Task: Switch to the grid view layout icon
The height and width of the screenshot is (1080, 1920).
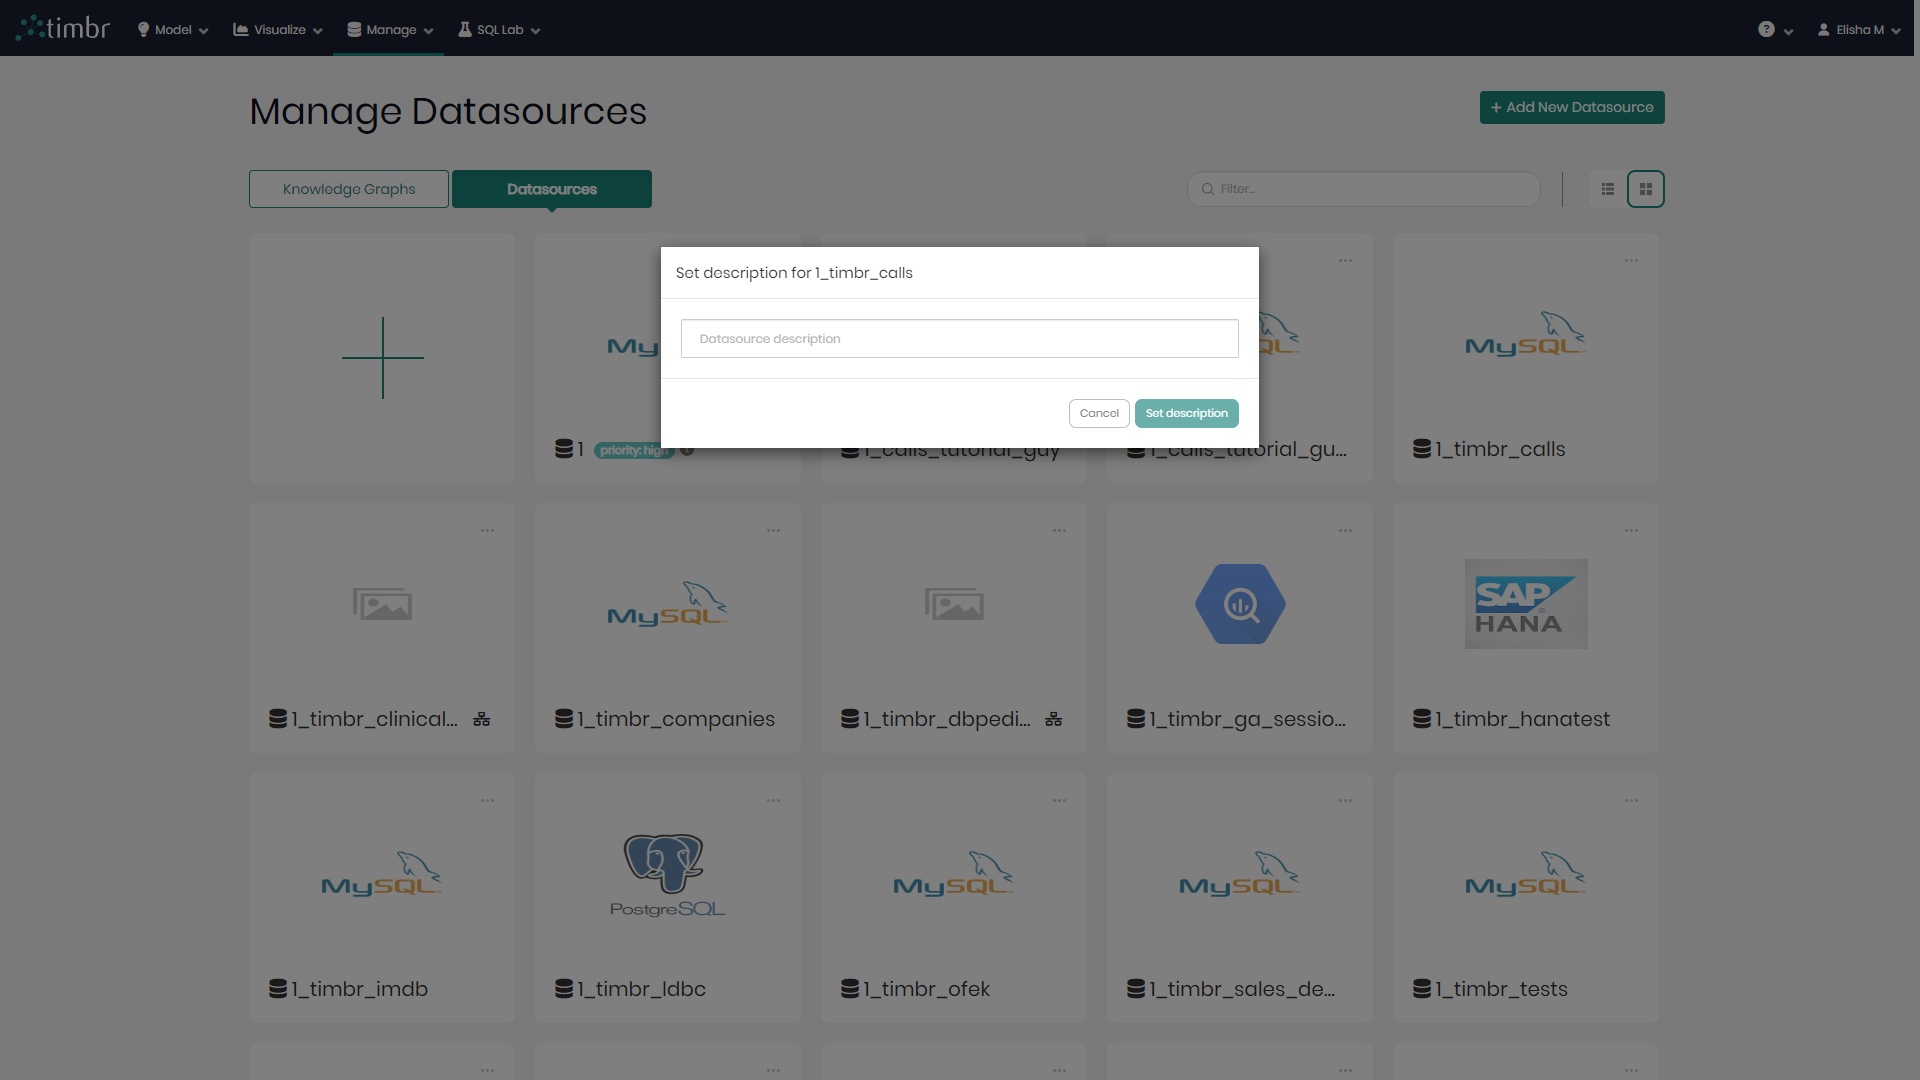Action: pos(1645,189)
